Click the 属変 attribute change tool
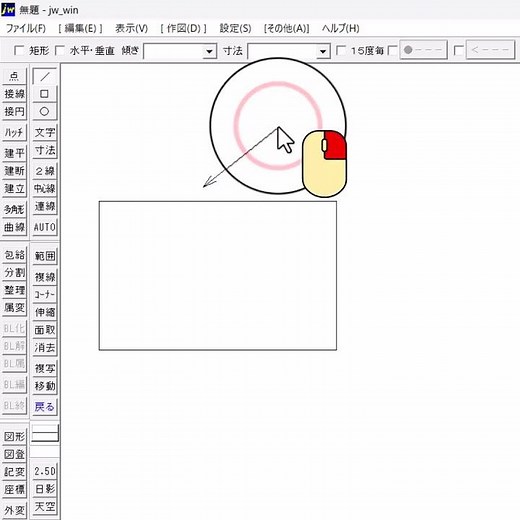The image size is (520, 520). pos(14,307)
